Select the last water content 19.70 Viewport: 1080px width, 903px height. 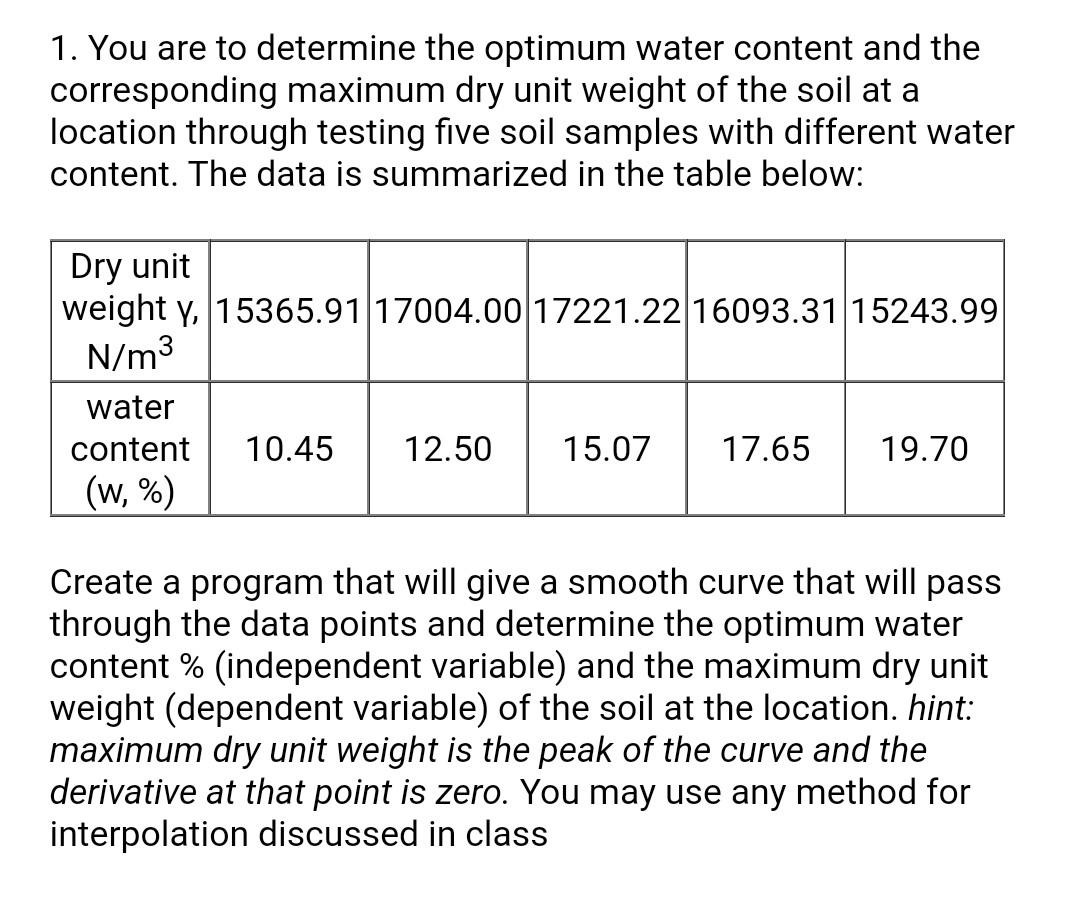[x=924, y=448]
